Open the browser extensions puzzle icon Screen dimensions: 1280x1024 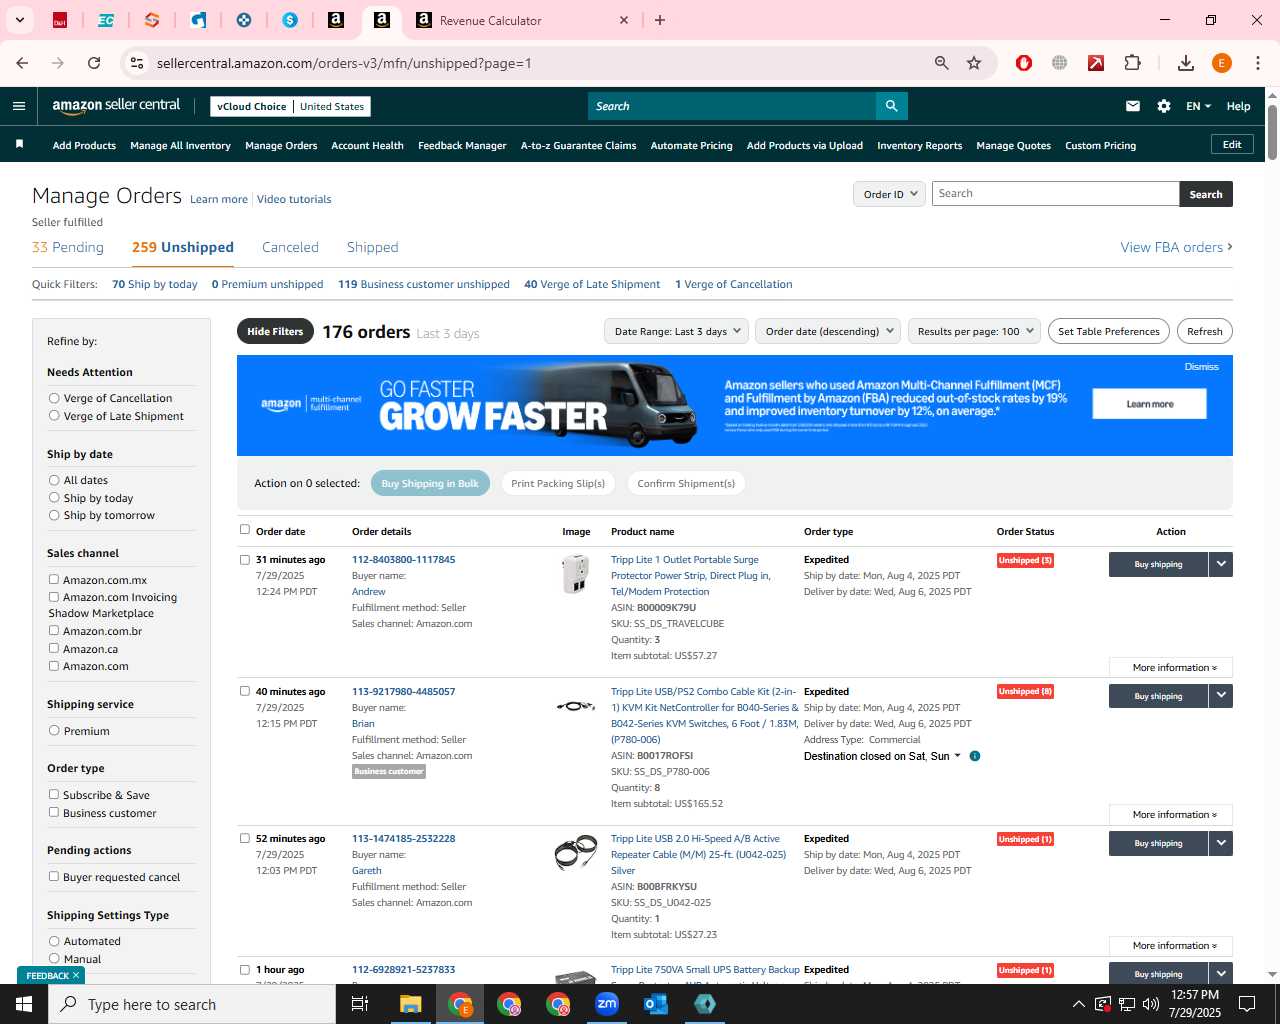1132,63
